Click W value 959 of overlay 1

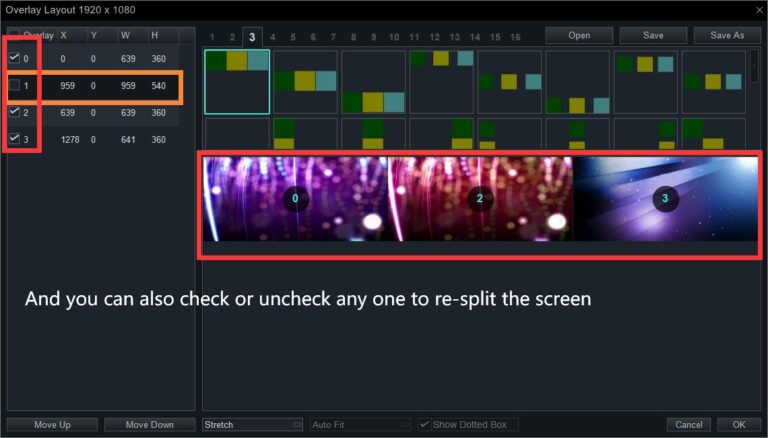(128, 86)
